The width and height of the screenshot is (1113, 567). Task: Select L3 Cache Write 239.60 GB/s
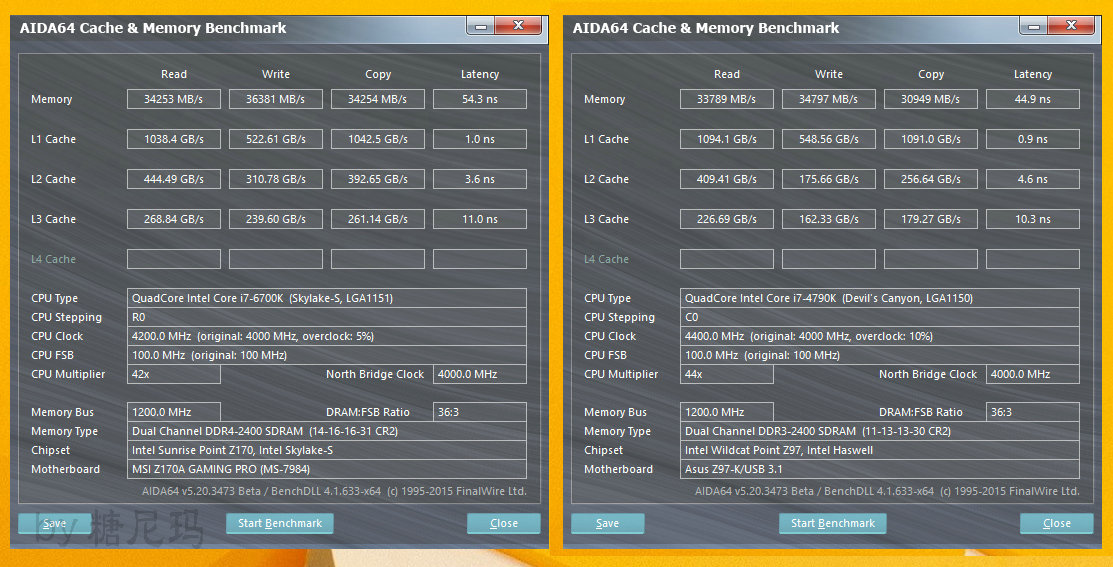tap(276, 219)
